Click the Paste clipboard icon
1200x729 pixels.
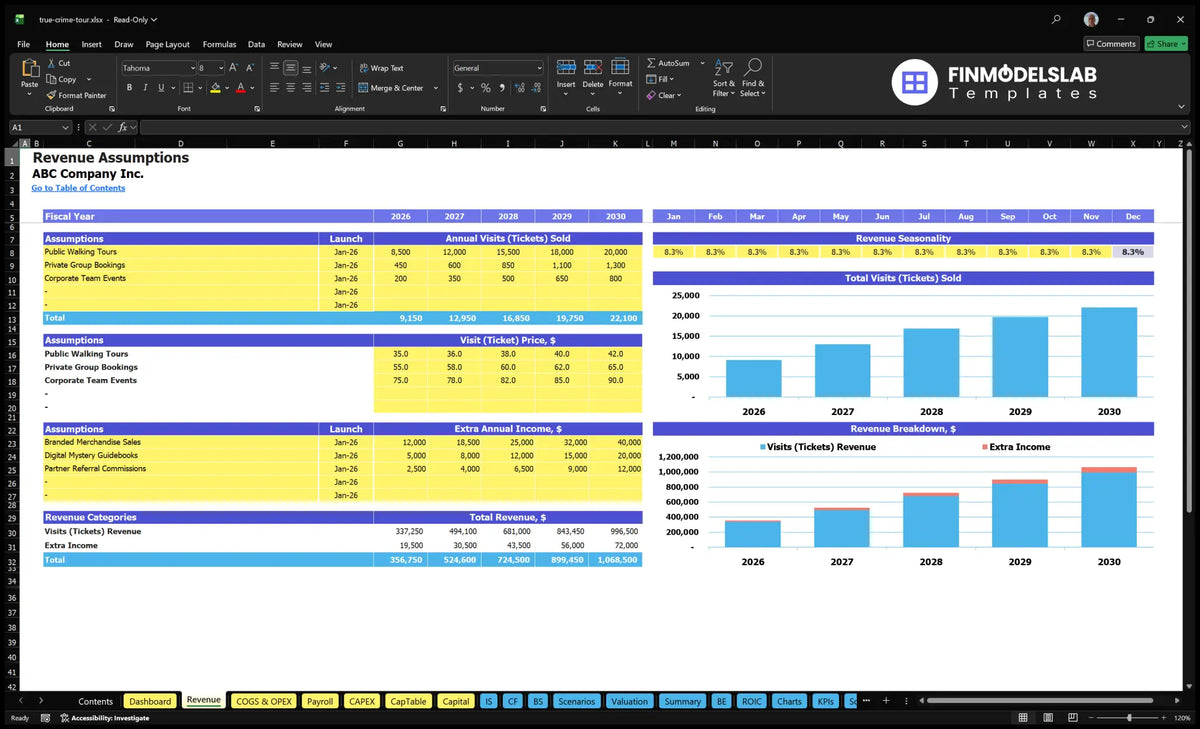(x=29, y=69)
